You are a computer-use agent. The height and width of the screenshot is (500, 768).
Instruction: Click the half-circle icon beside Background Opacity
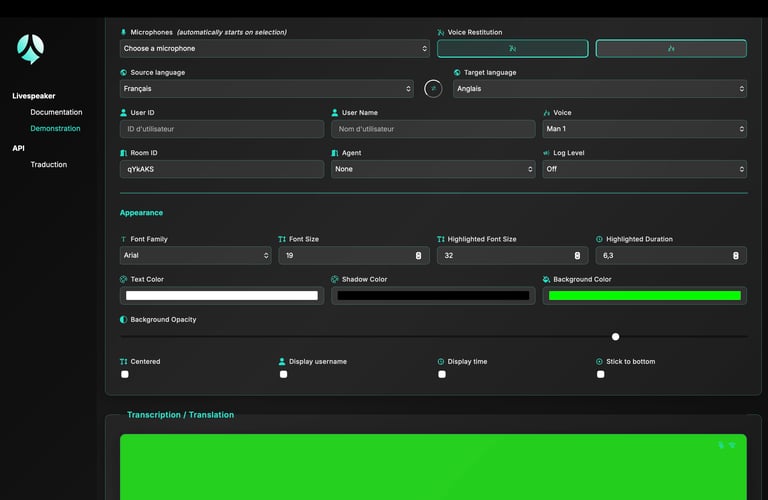point(123,319)
